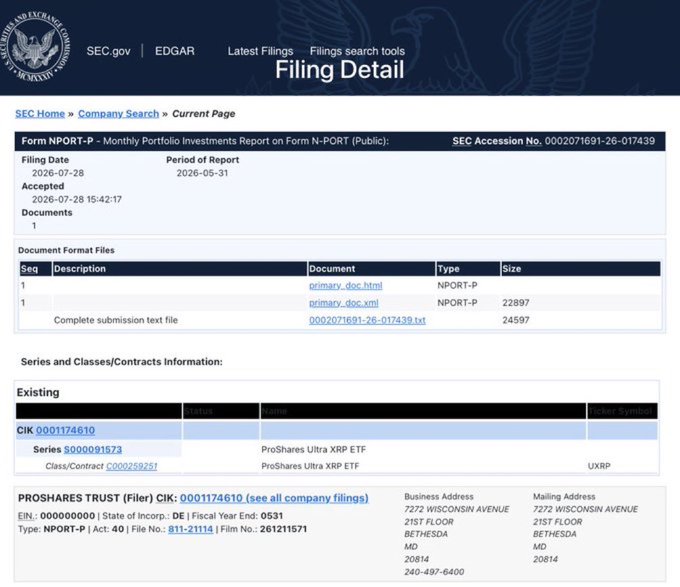This screenshot has height=587, width=680.
Task: Open SEC.gov link in header
Action: 108,51
